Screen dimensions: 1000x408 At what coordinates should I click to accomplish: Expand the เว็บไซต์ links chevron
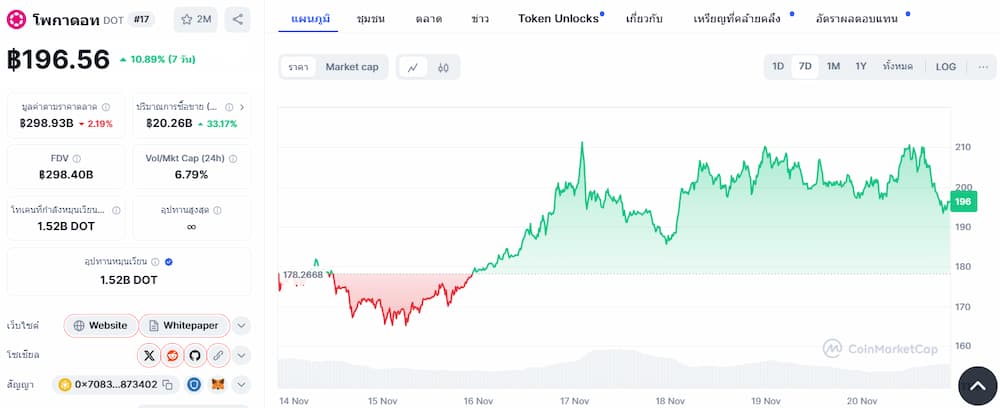241,326
